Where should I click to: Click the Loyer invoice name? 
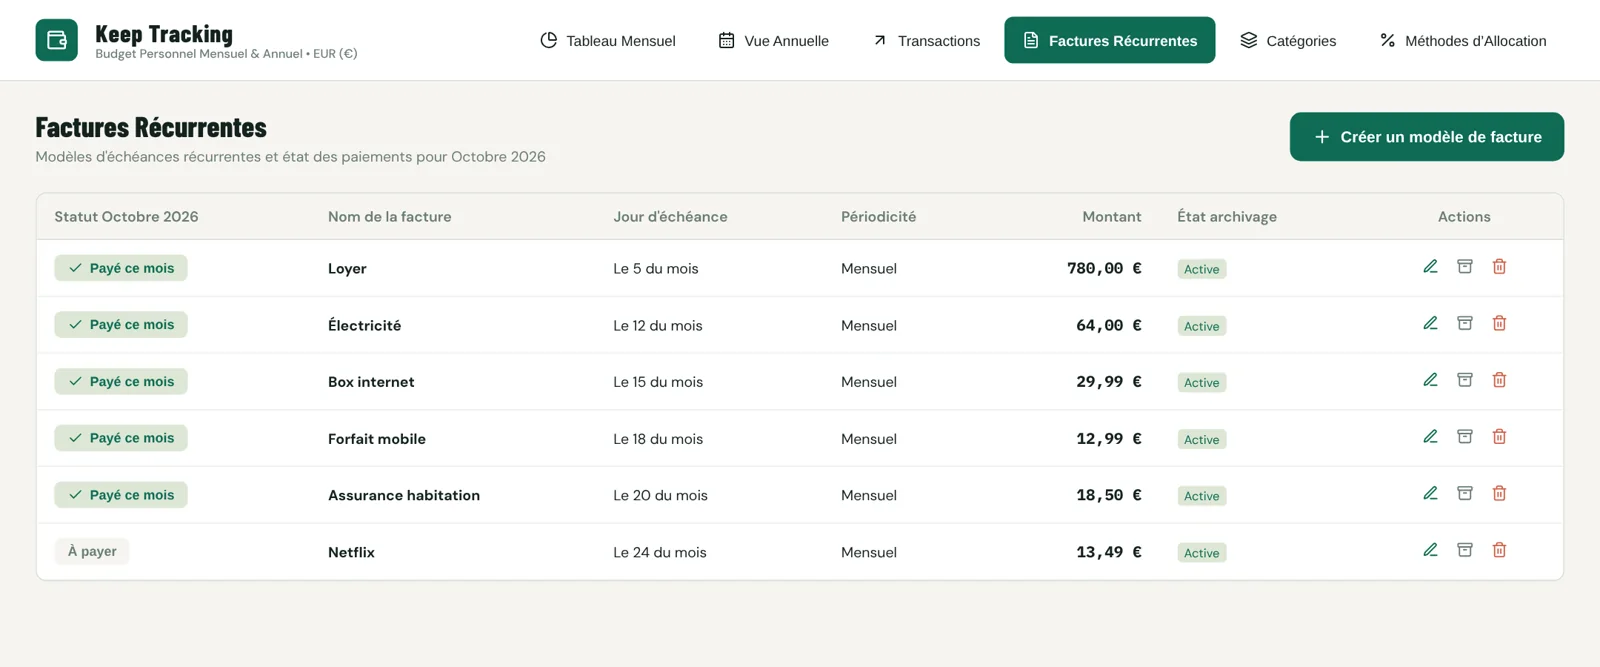pos(347,269)
